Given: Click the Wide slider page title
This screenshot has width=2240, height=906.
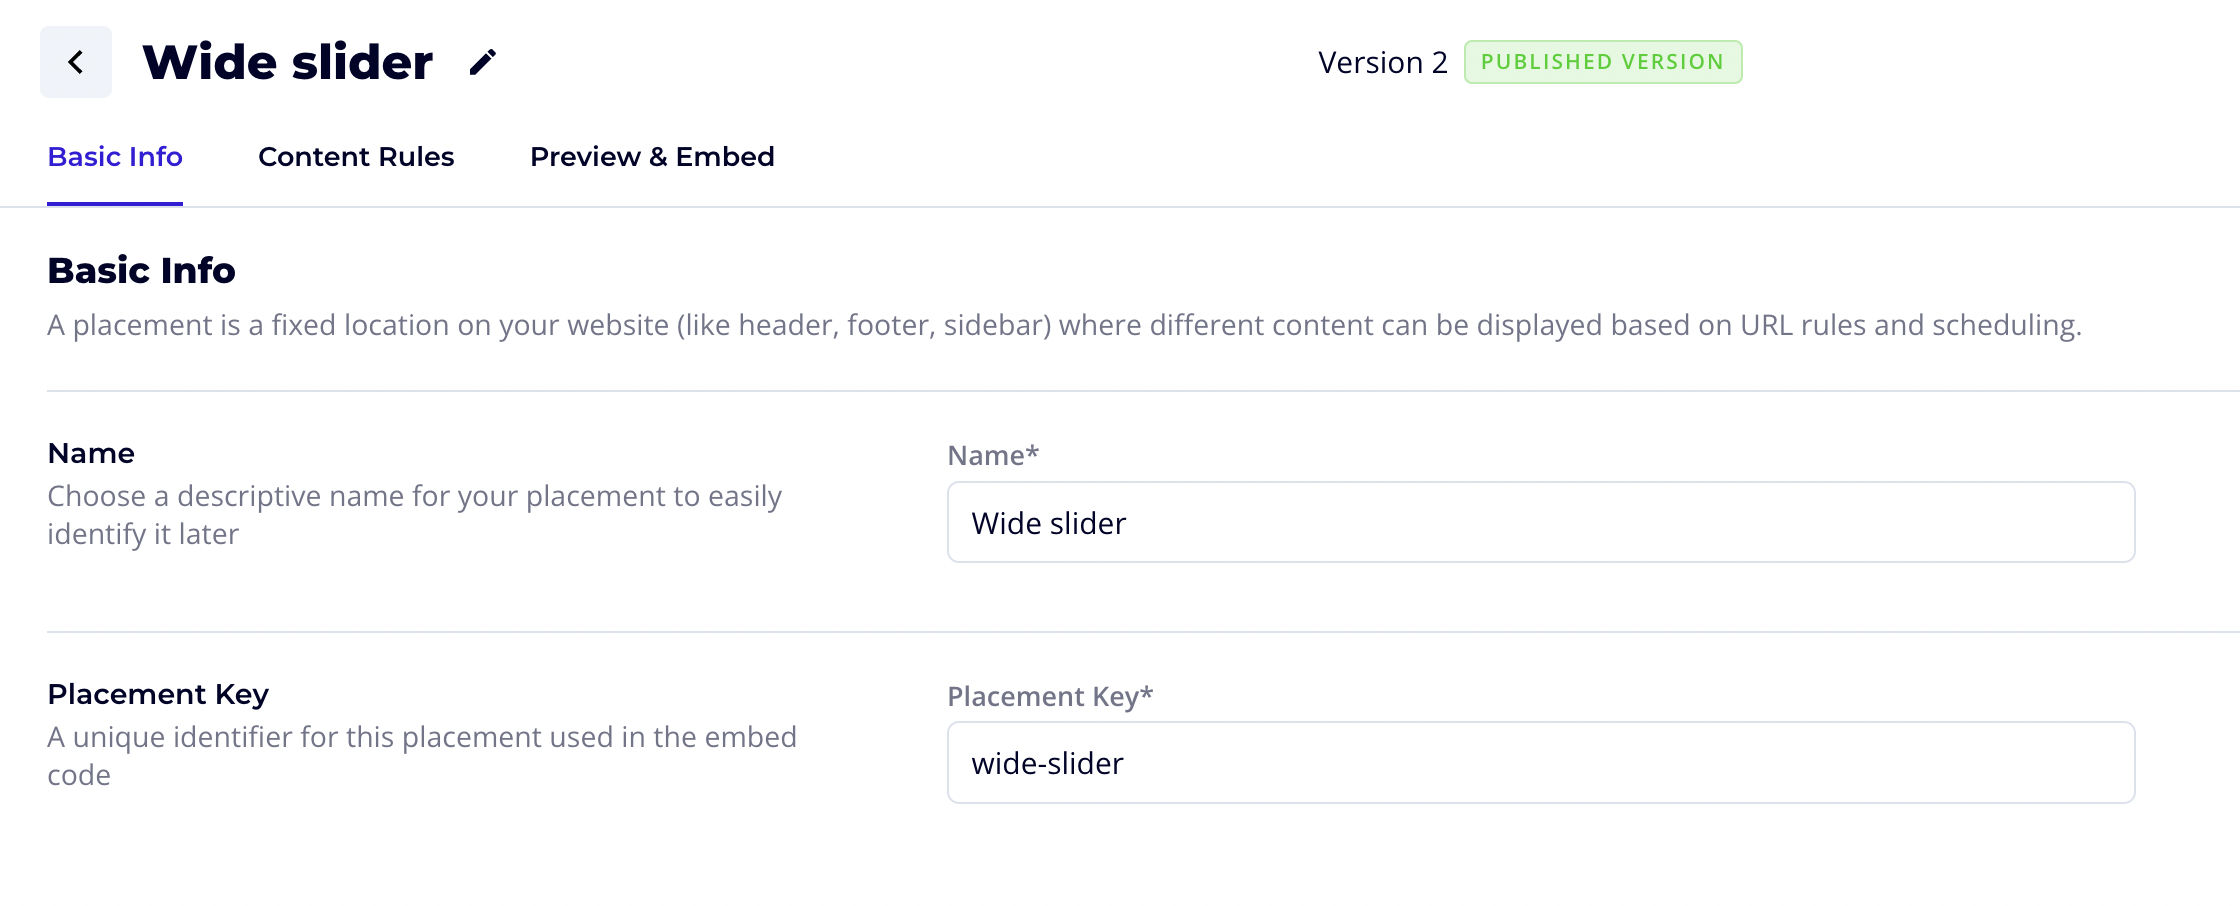Looking at the screenshot, I should click(x=288, y=62).
